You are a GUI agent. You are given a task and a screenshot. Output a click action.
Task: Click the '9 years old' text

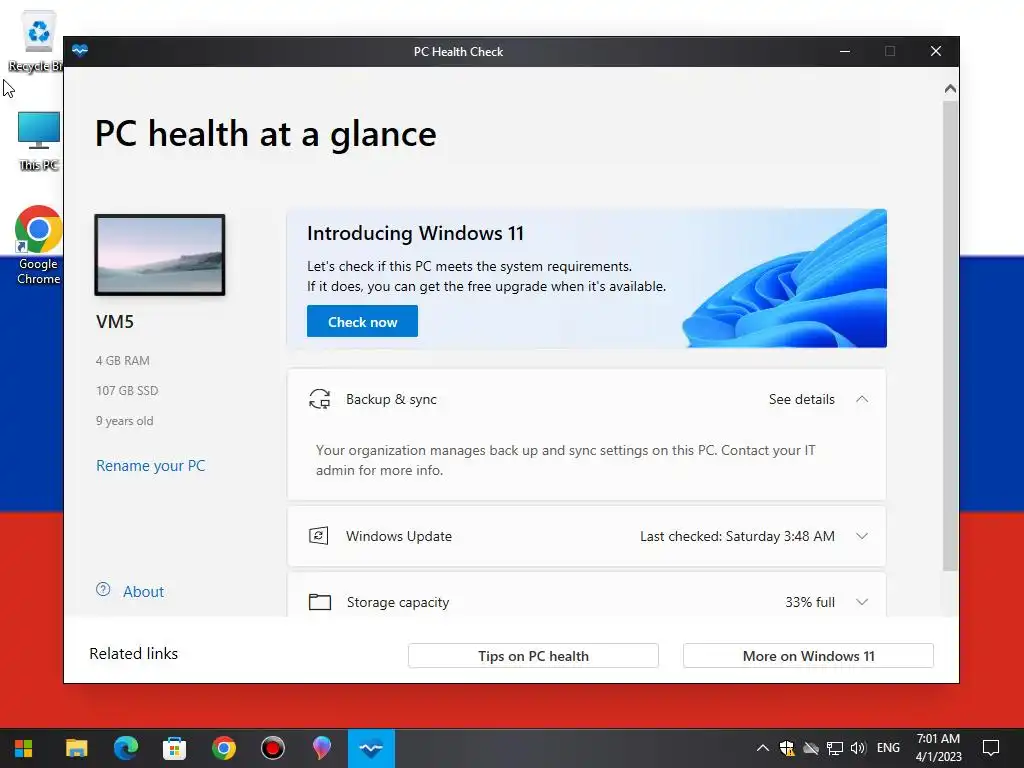(x=125, y=421)
